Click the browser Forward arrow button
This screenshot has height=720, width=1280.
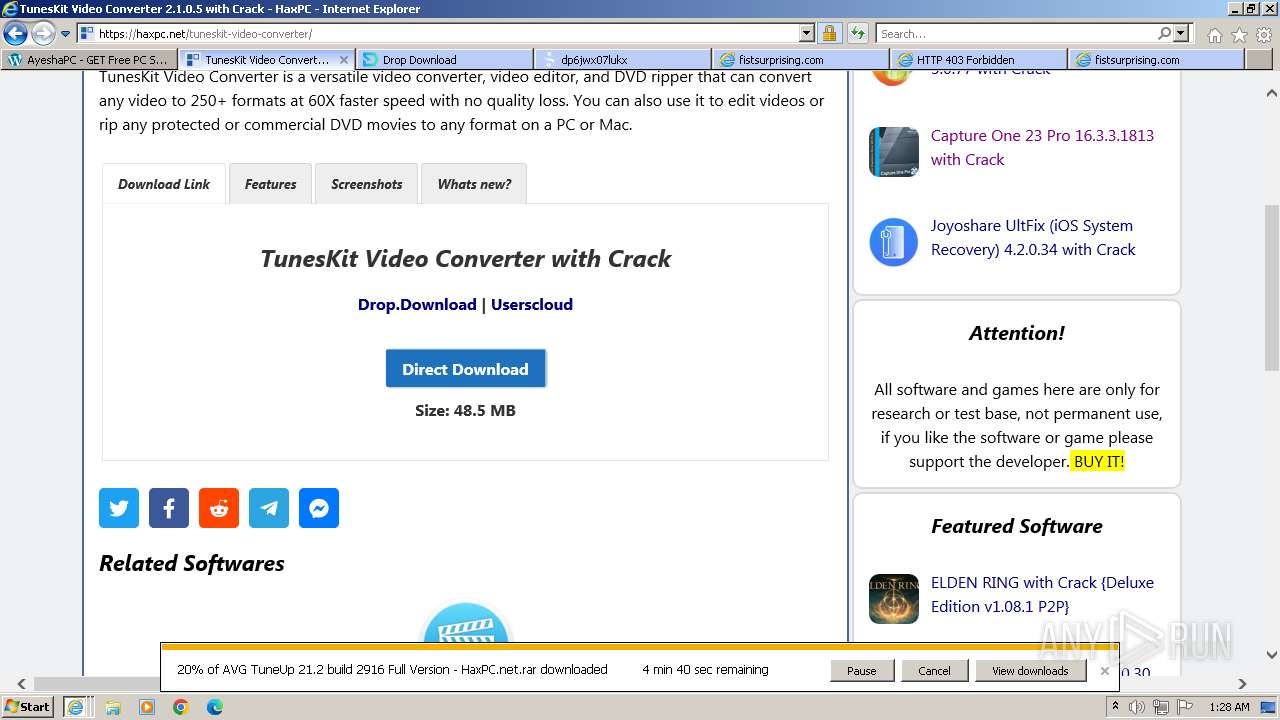[x=43, y=33]
